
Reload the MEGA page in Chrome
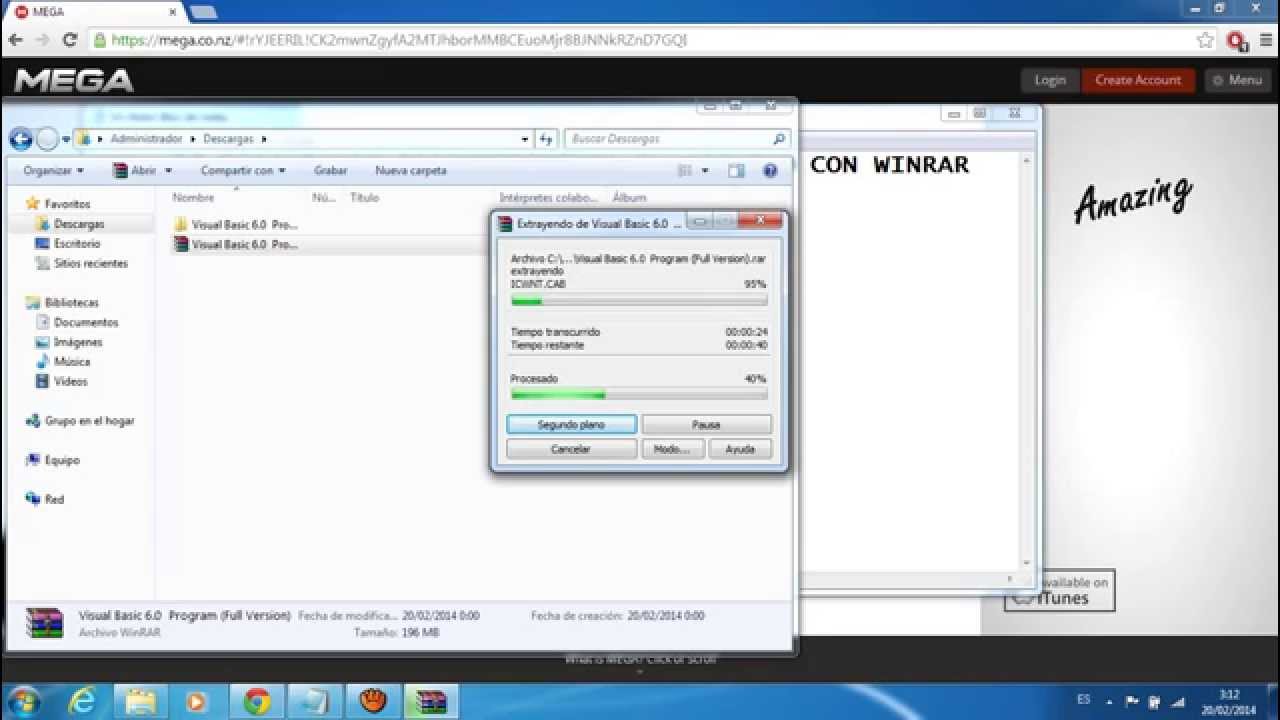point(70,40)
